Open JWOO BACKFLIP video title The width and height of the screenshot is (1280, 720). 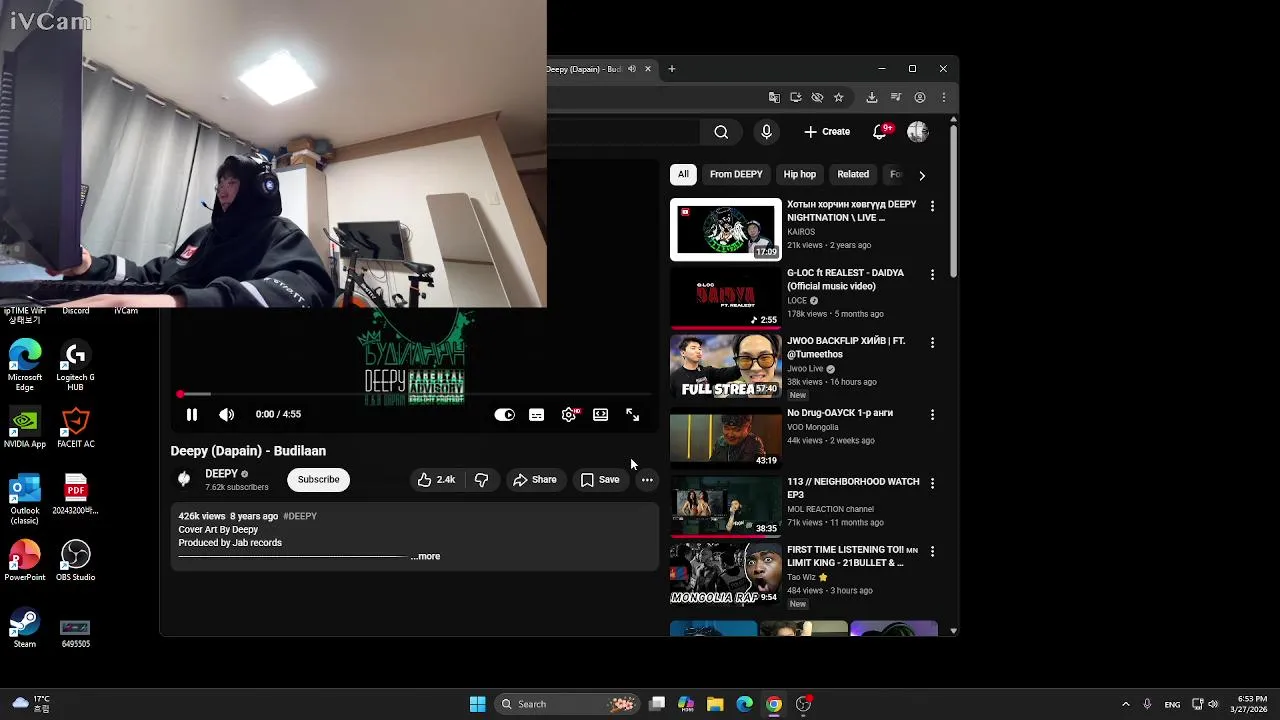pyautogui.click(x=846, y=347)
